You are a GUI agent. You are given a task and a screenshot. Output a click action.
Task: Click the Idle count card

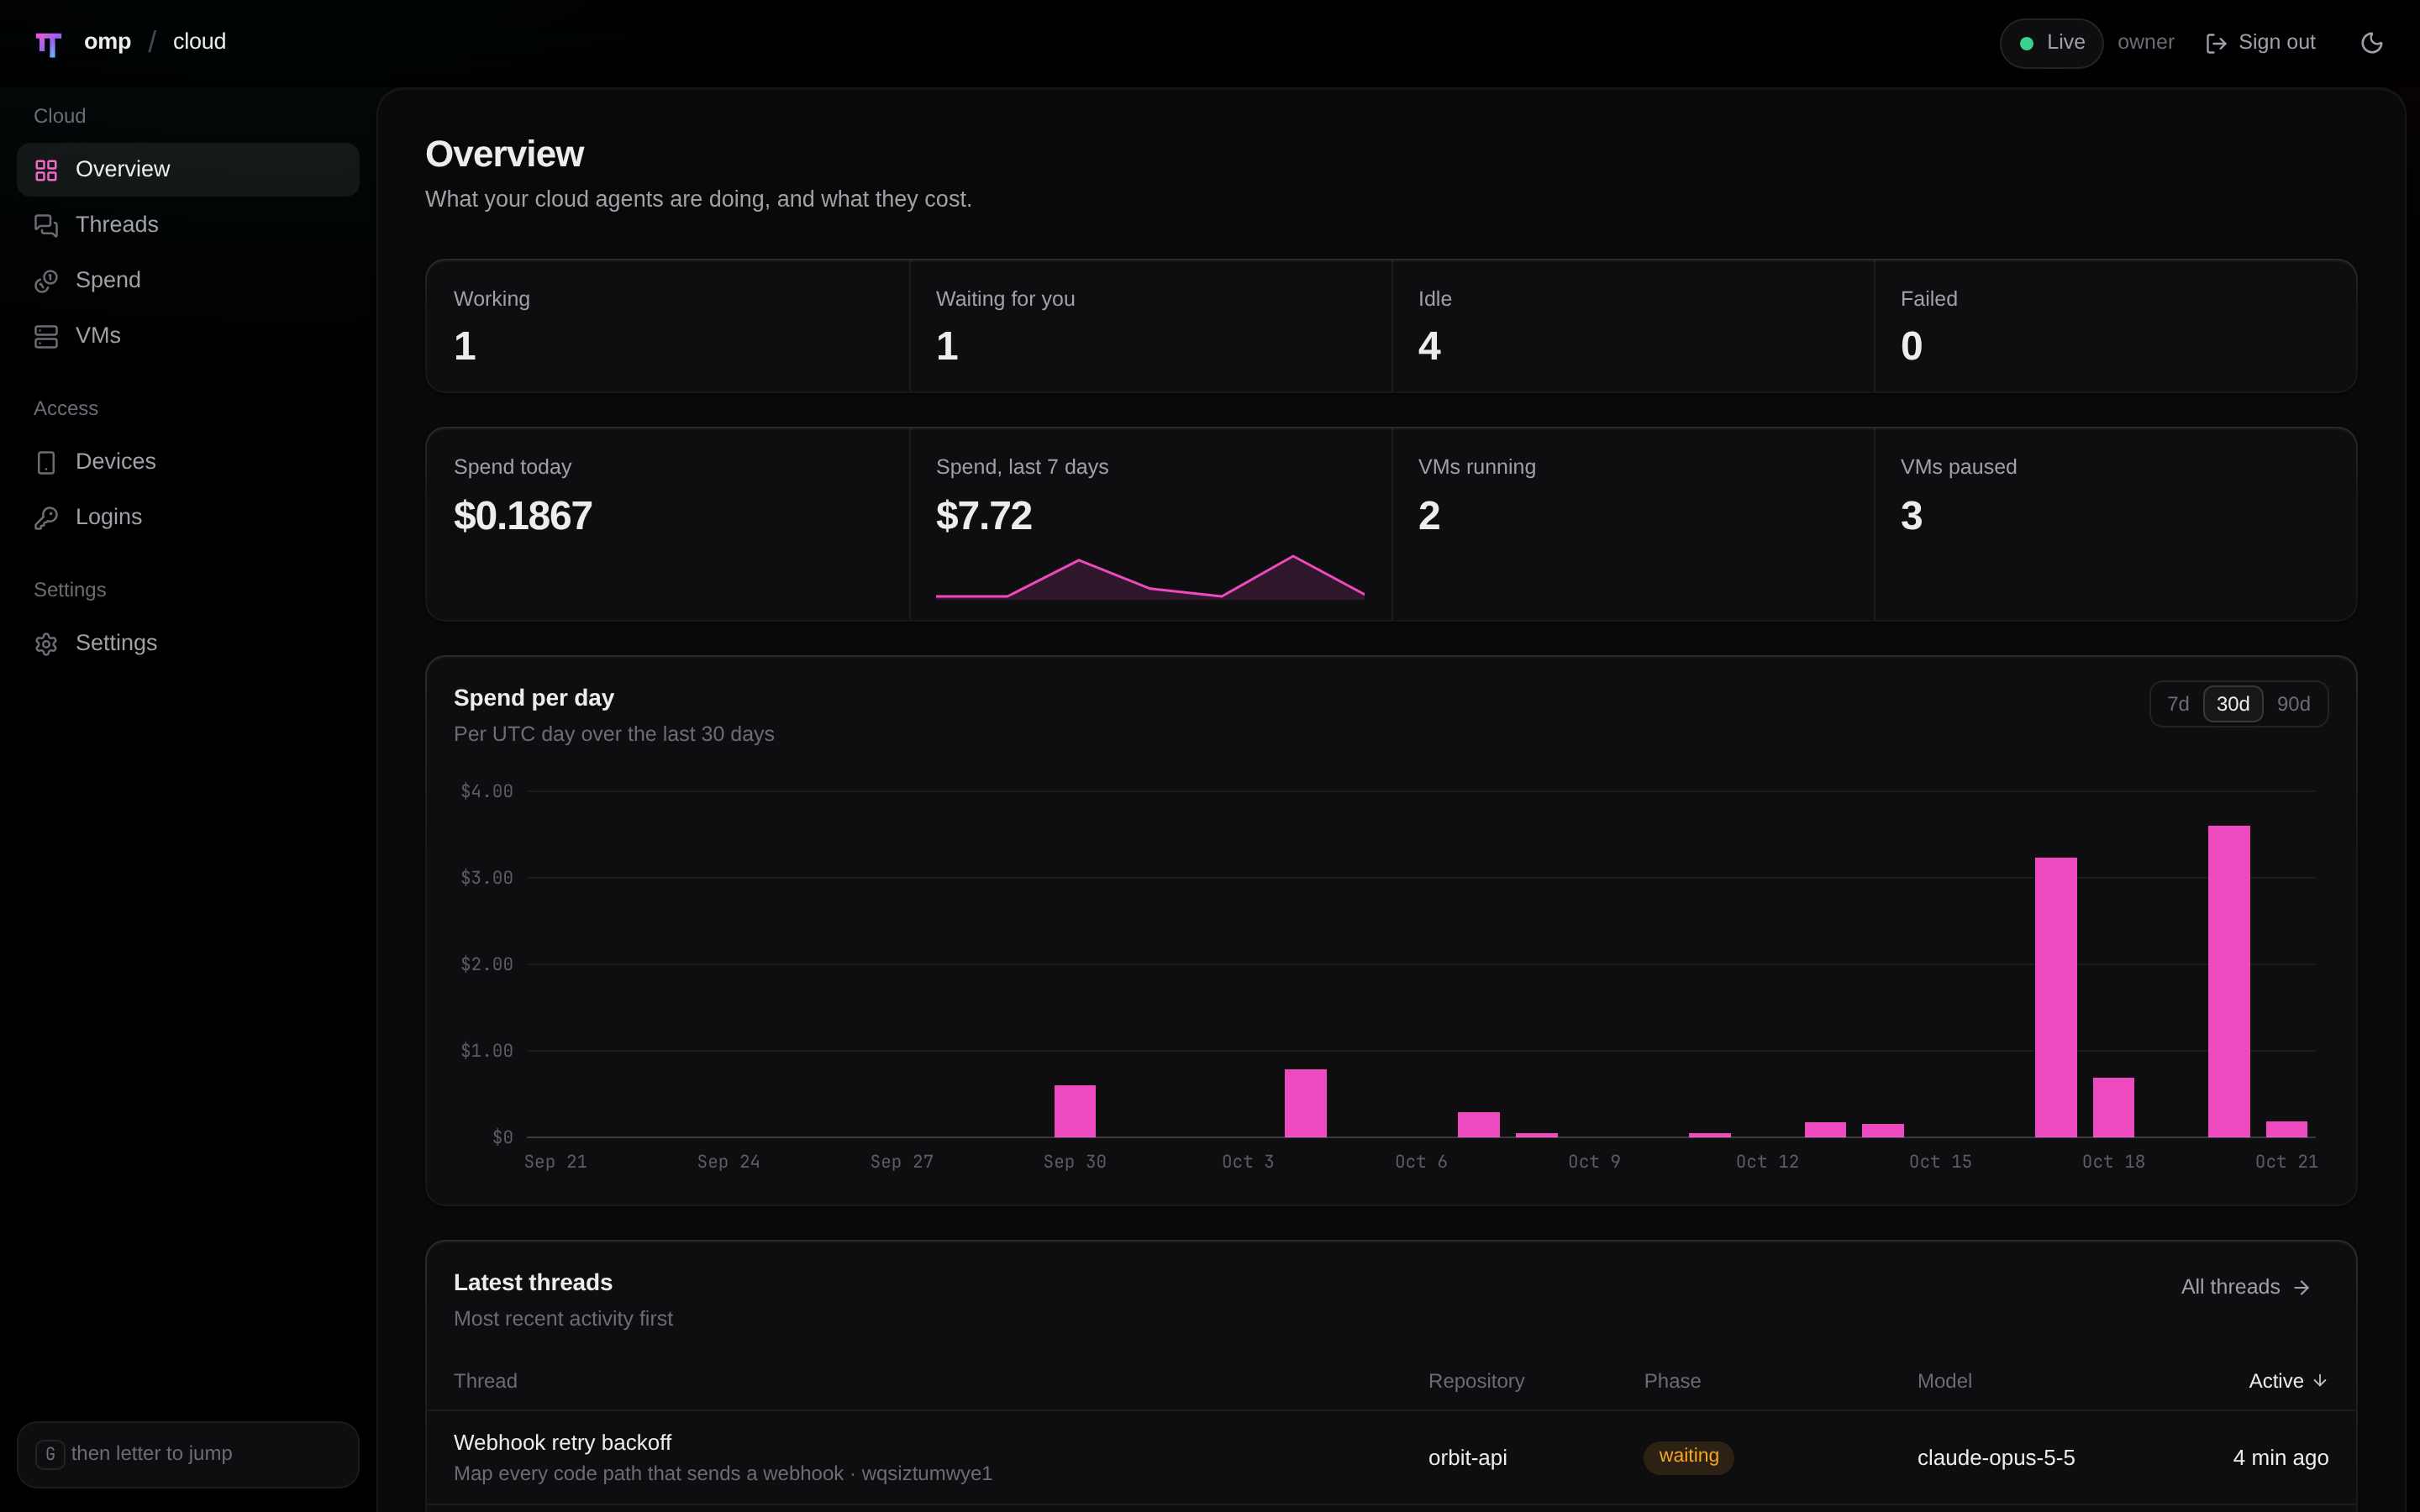point(1633,326)
